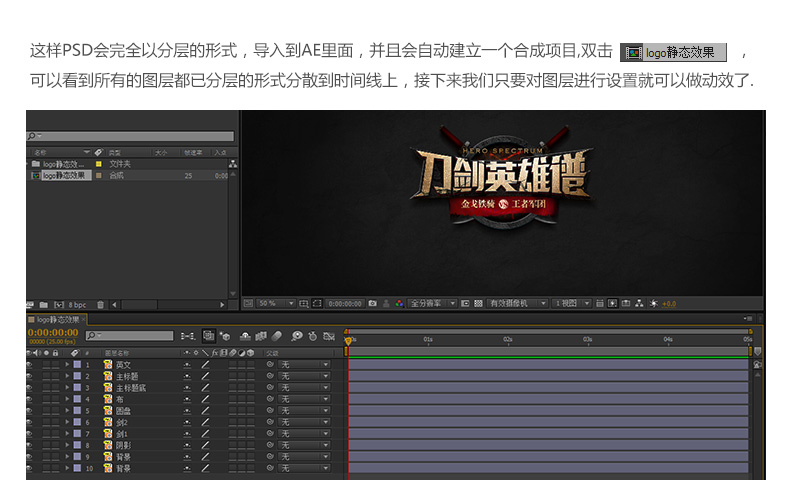Select the logo静态效果 timeline tab

tap(58, 319)
